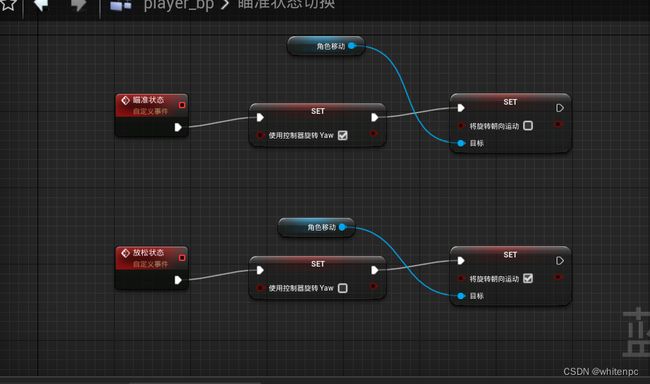Open the player_bp breadcrumb link

pos(179,5)
